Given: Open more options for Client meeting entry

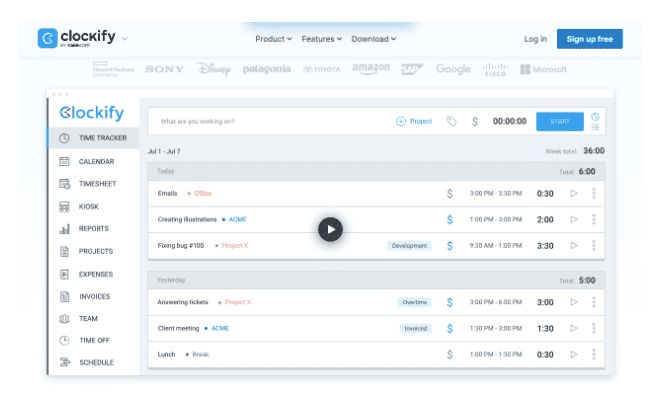Looking at the screenshot, I should click(x=594, y=328).
